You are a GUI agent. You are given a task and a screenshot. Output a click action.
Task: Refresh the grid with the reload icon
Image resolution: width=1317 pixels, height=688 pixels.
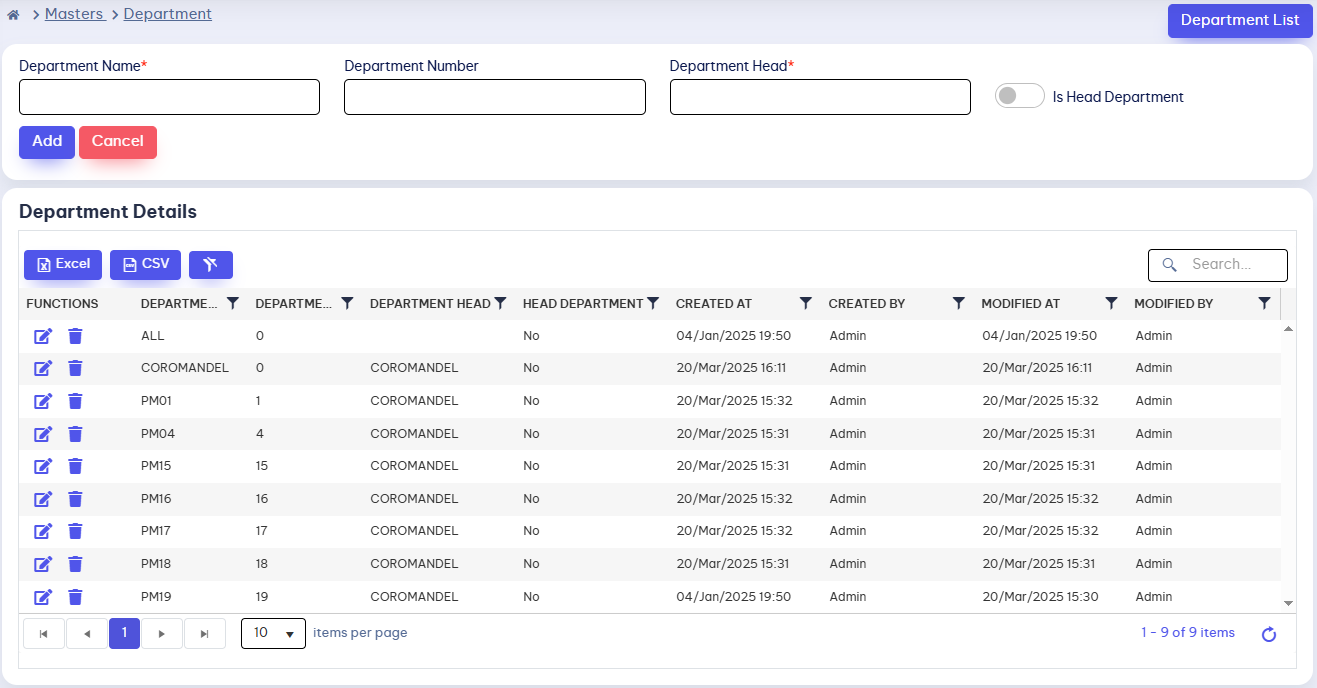1269,634
